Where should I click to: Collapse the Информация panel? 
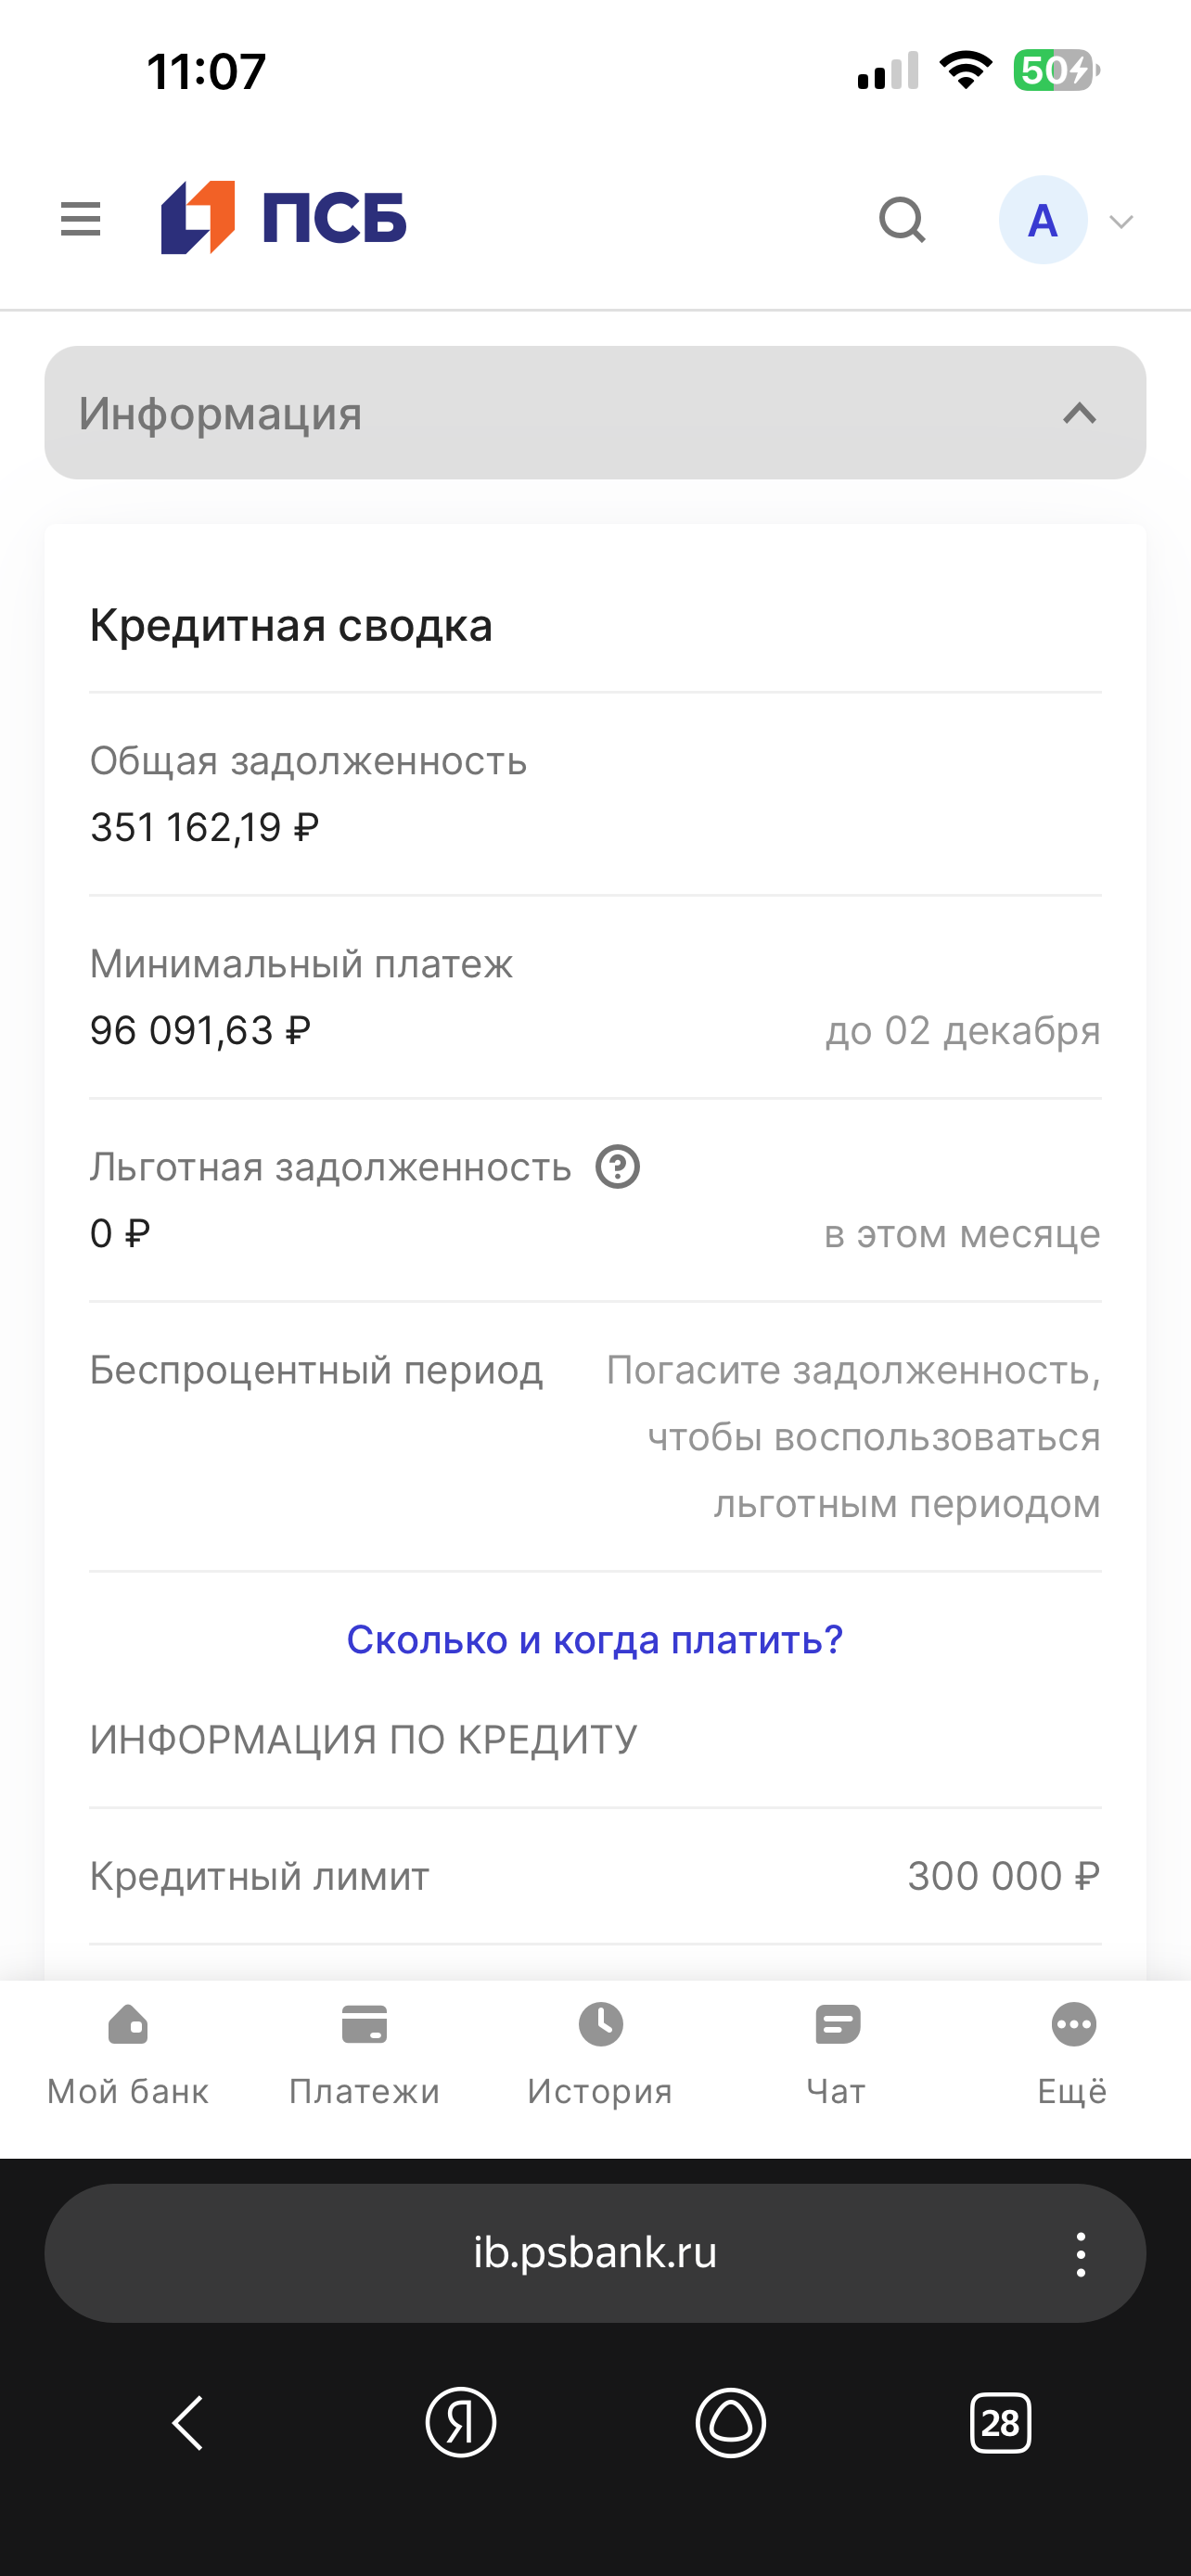point(1078,413)
